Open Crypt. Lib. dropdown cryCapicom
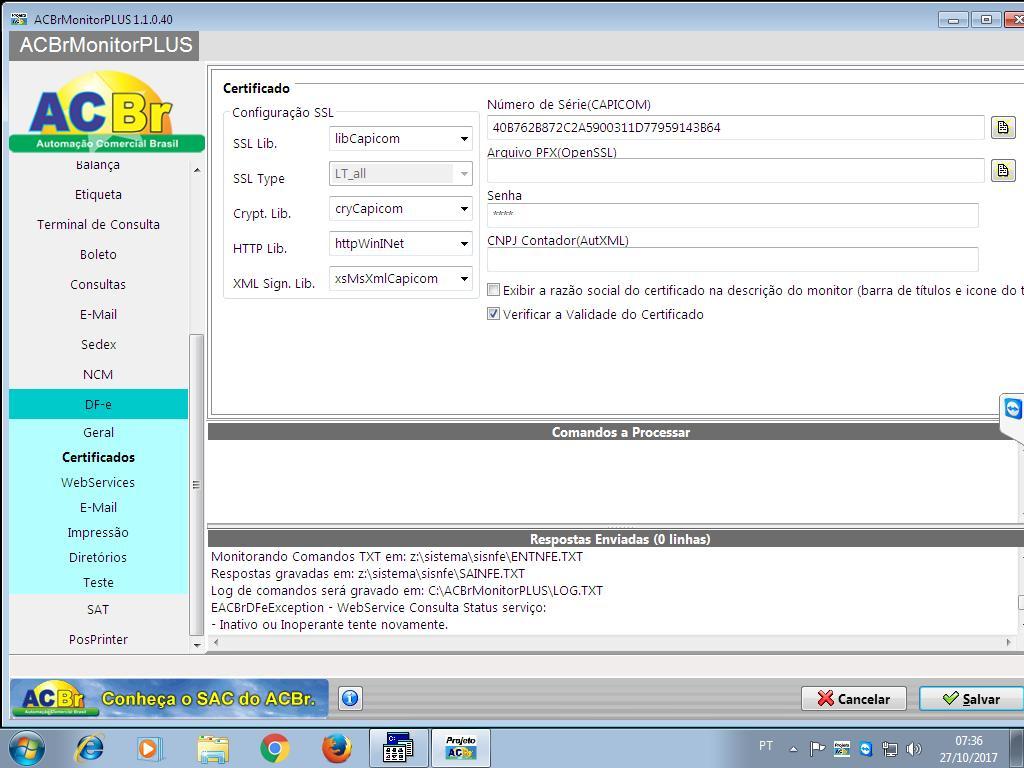Image resolution: width=1024 pixels, height=768 pixels. tap(400, 209)
